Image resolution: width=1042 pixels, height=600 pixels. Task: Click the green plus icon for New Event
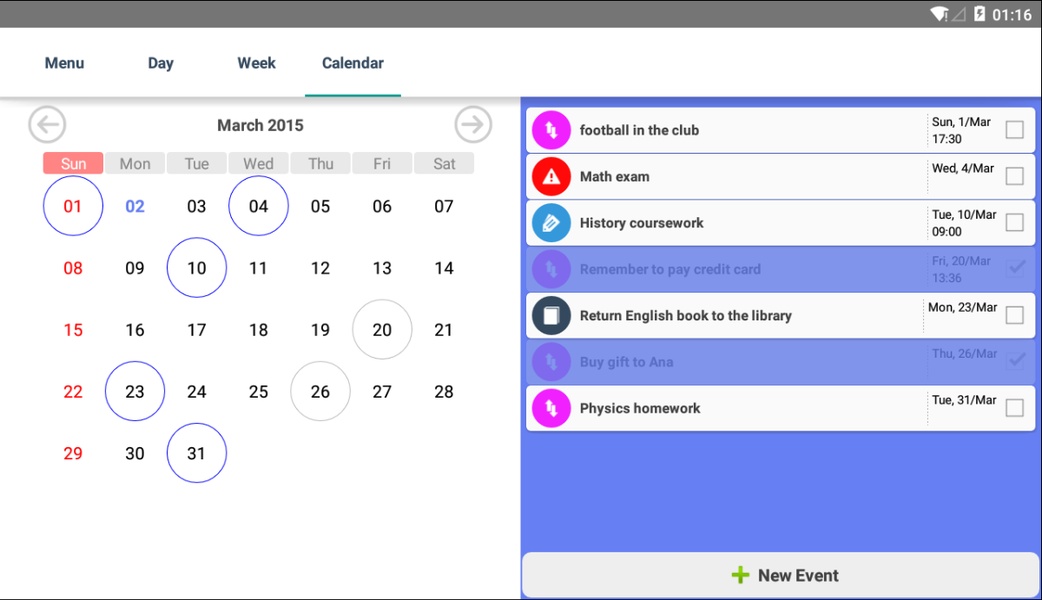740,575
